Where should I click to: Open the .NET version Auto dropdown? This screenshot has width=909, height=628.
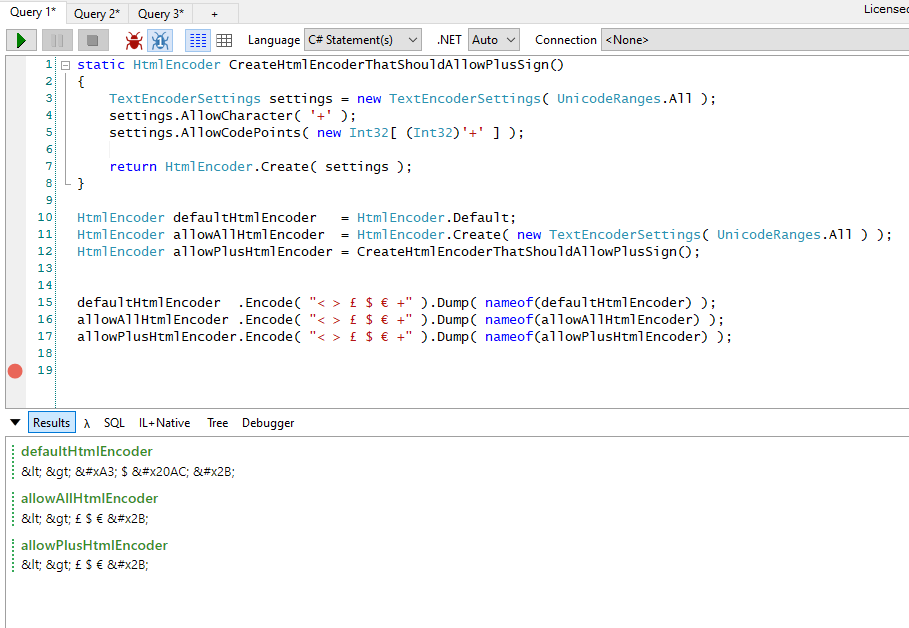[493, 40]
